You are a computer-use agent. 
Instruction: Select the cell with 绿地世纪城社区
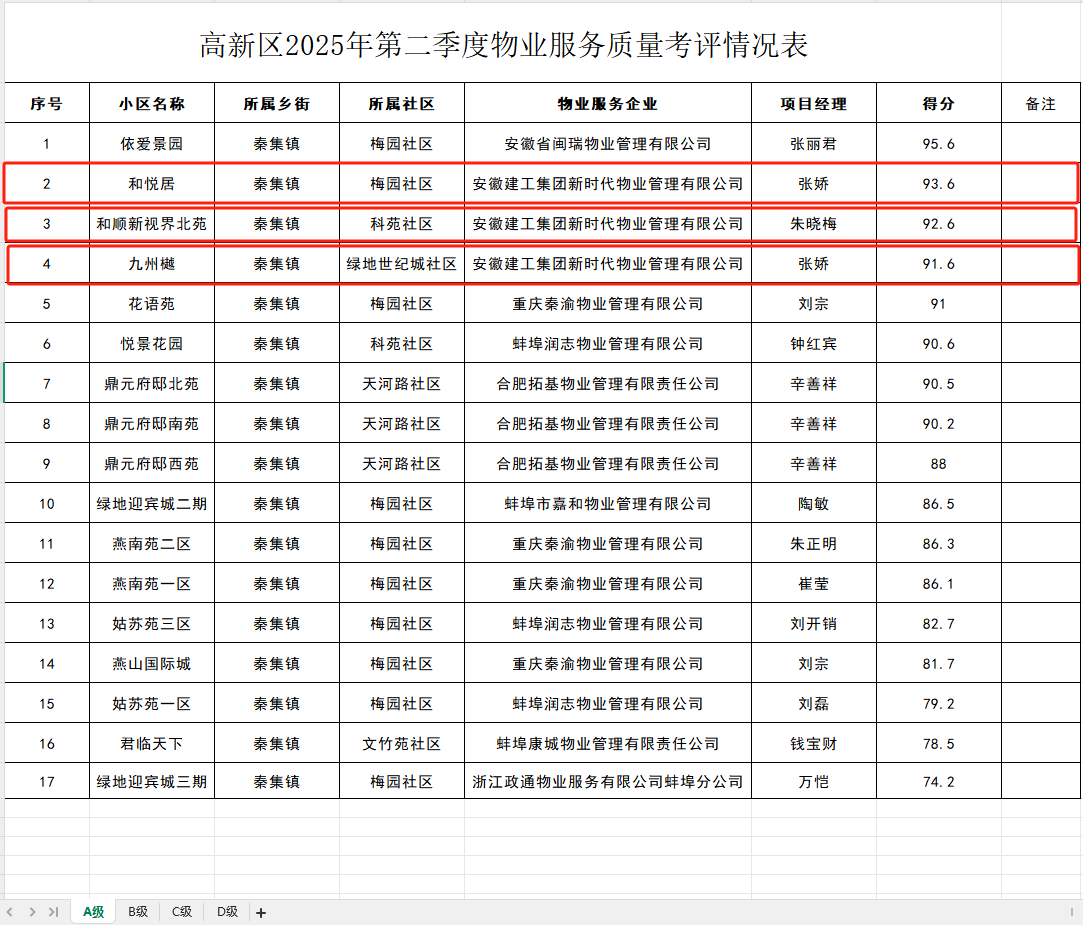pos(401,263)
